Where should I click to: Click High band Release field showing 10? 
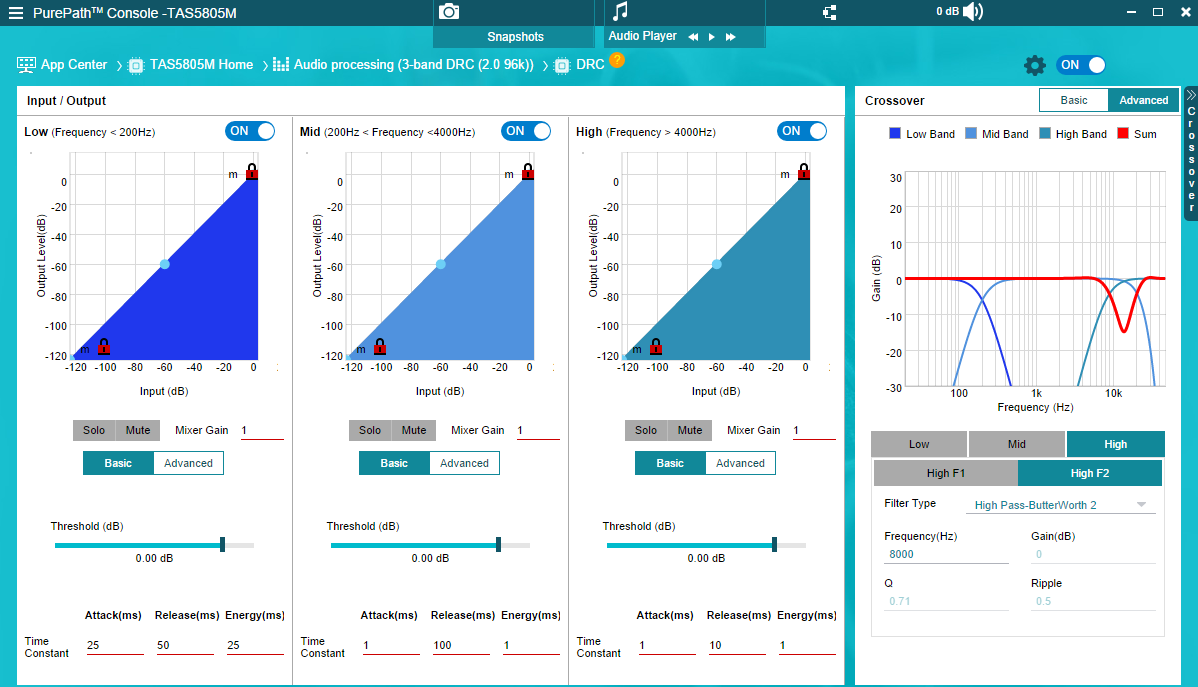737,645
